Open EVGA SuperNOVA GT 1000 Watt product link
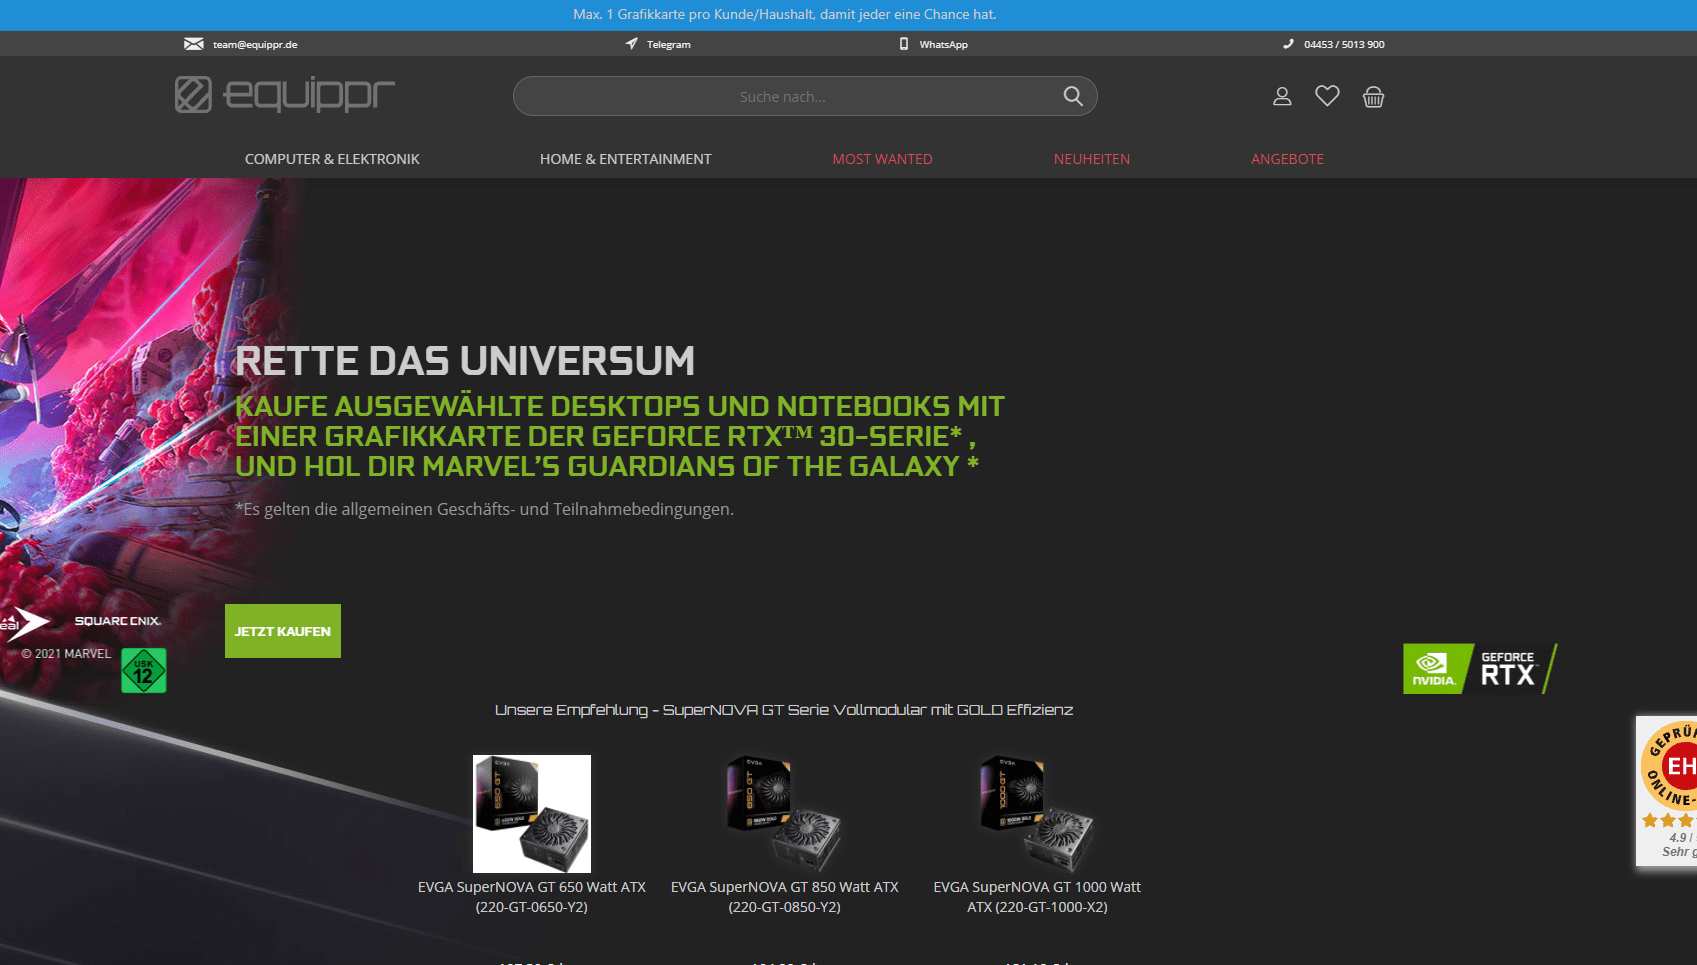The height and width of the screenshot is (965, 1697). click(x=1037, y=897)
